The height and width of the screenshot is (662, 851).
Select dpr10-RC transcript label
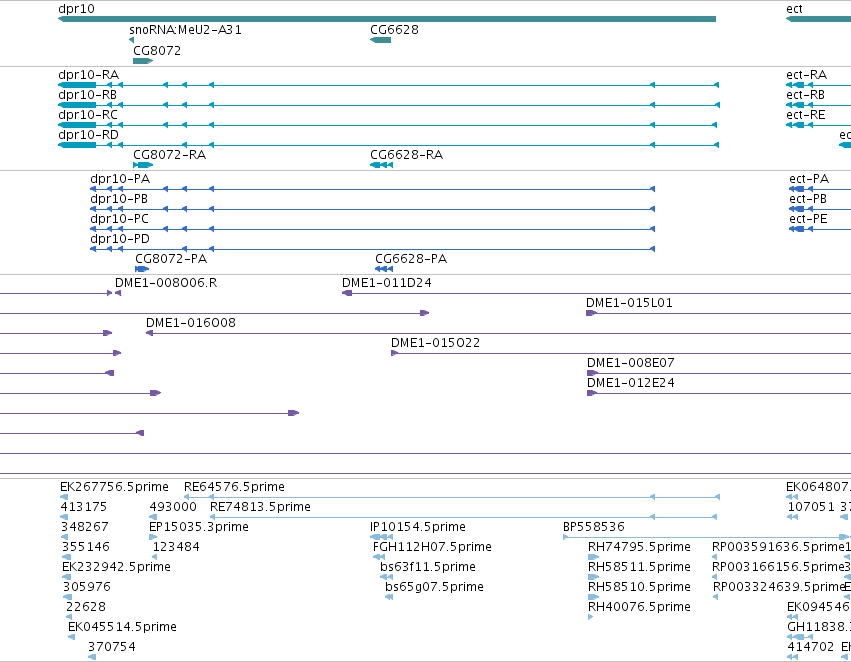pyautogui.click(x=88, y=115)
